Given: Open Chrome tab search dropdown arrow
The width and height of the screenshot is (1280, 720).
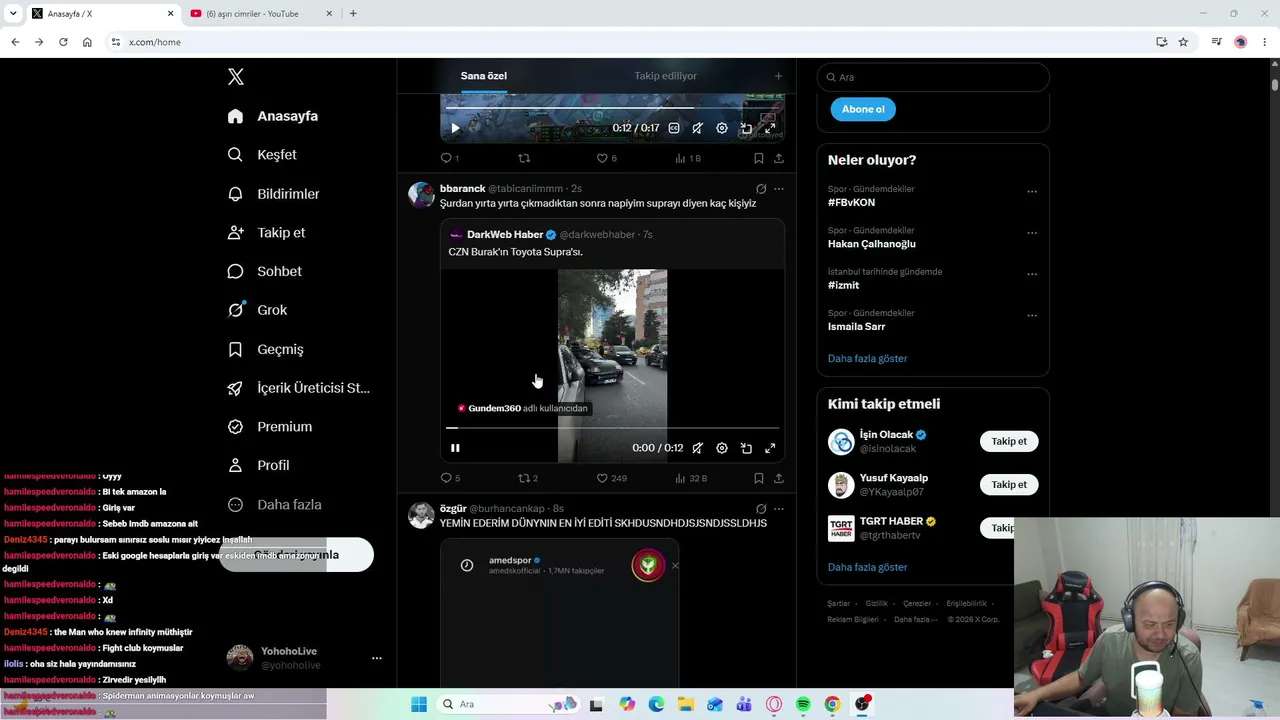Looking at the screenshot, I should pos(13,13).
